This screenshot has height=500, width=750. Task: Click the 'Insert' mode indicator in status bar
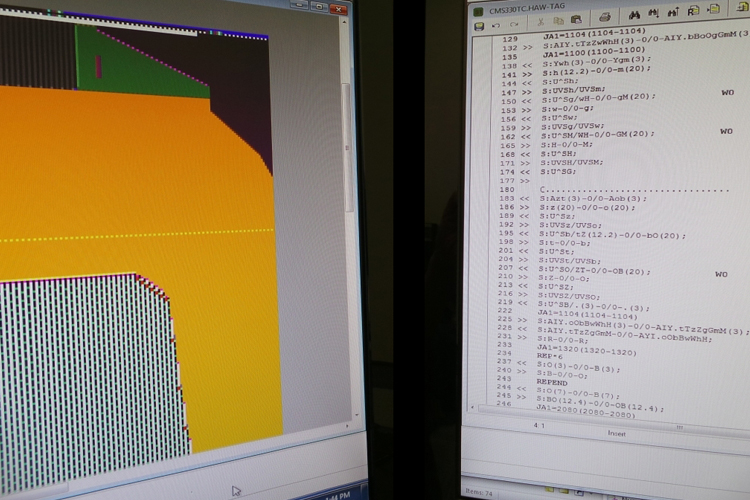(617, 433)
